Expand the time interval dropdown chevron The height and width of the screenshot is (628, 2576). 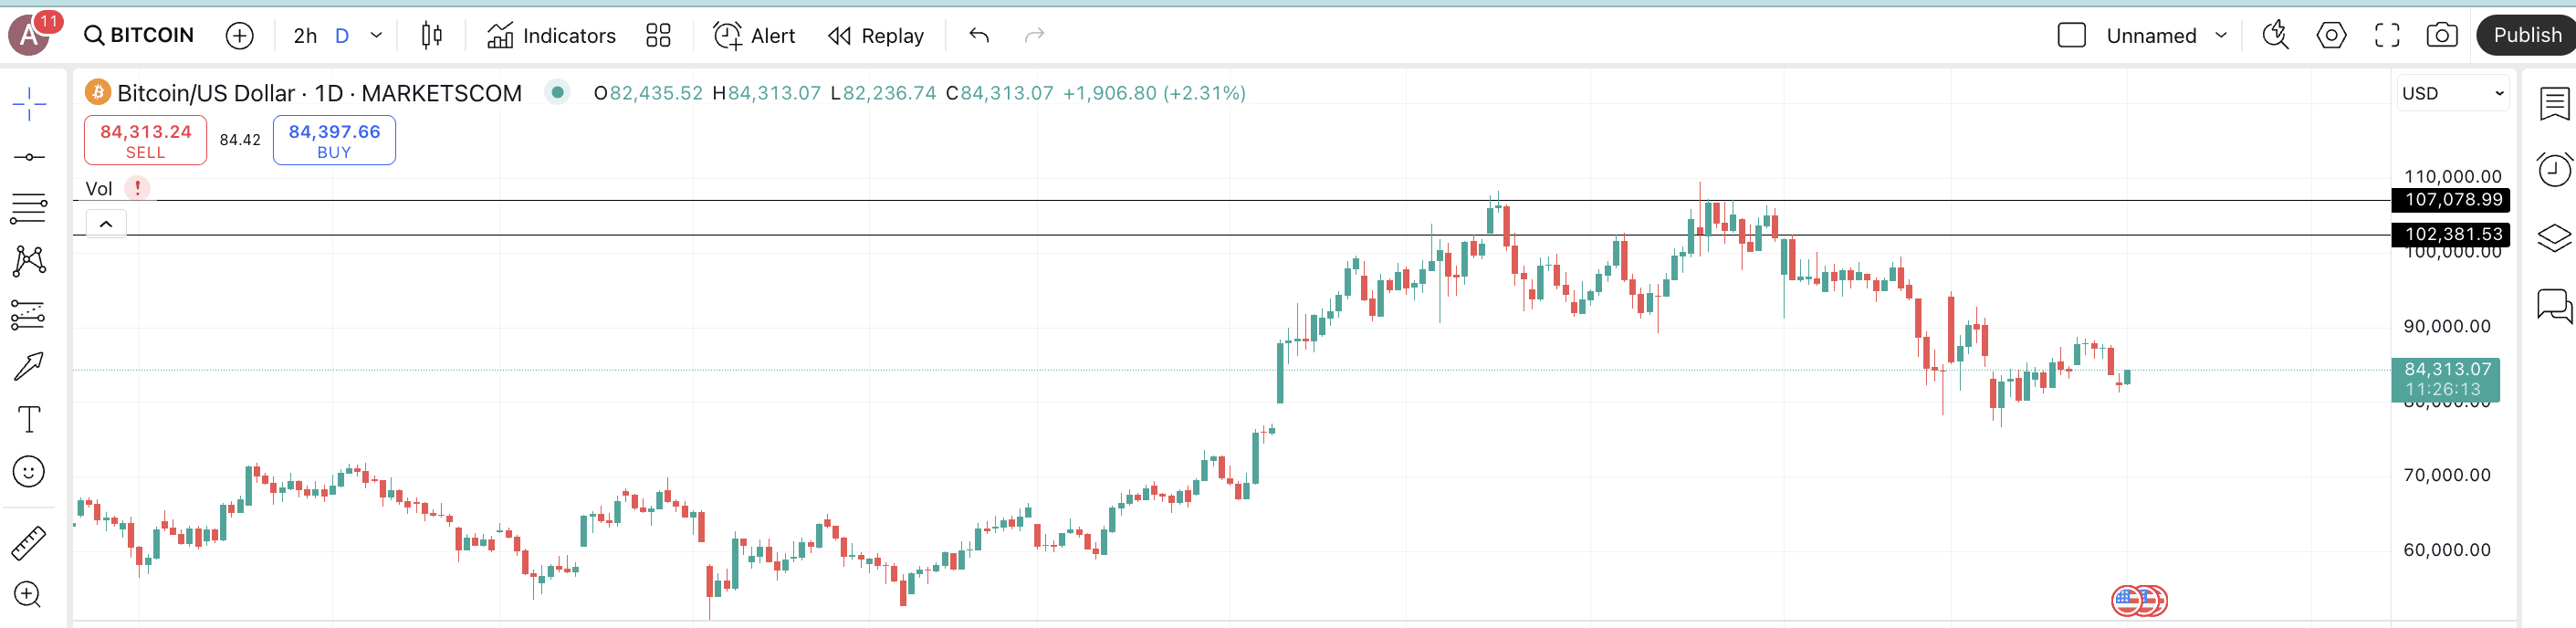click(376, 36)
